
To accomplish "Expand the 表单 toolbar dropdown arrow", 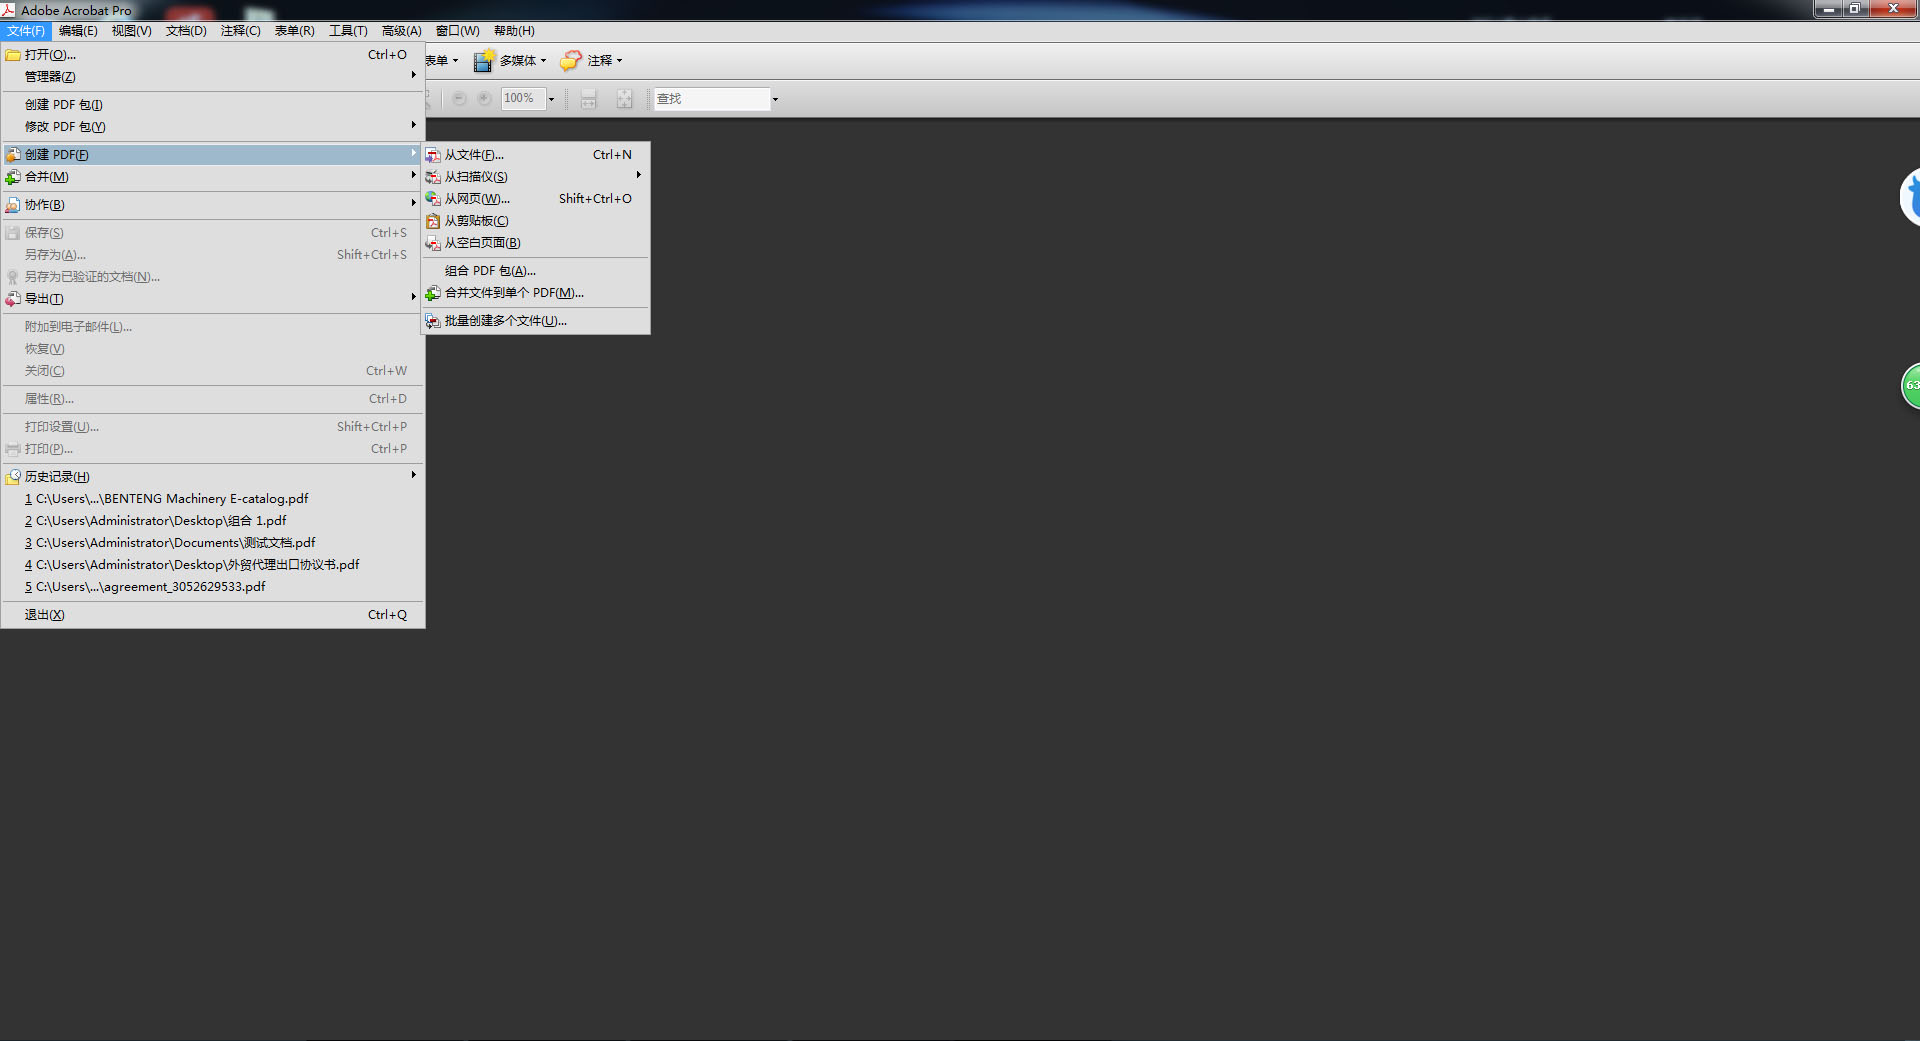I will pyautogui.click(x=456, y=60).
